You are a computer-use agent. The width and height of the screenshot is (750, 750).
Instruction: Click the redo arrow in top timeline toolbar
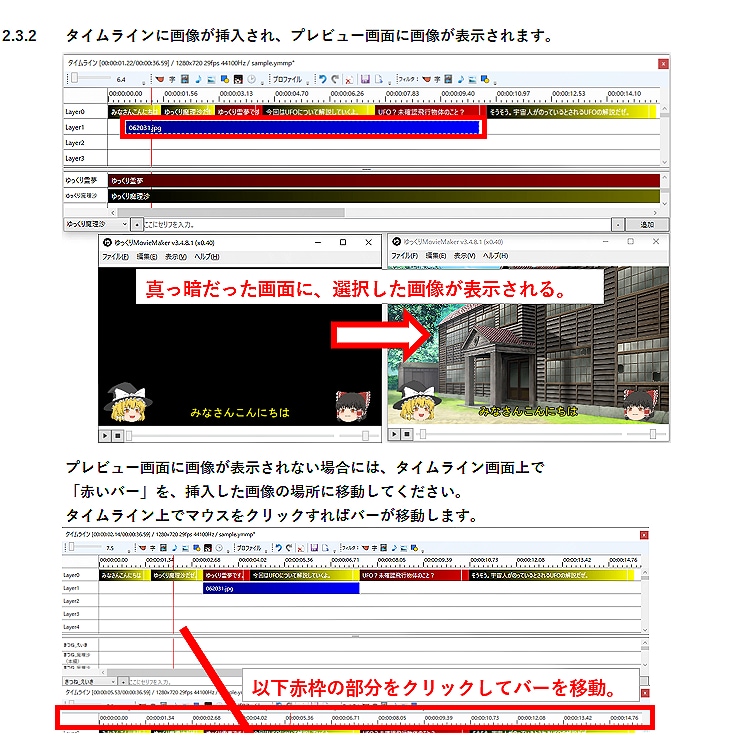point(335,79)
